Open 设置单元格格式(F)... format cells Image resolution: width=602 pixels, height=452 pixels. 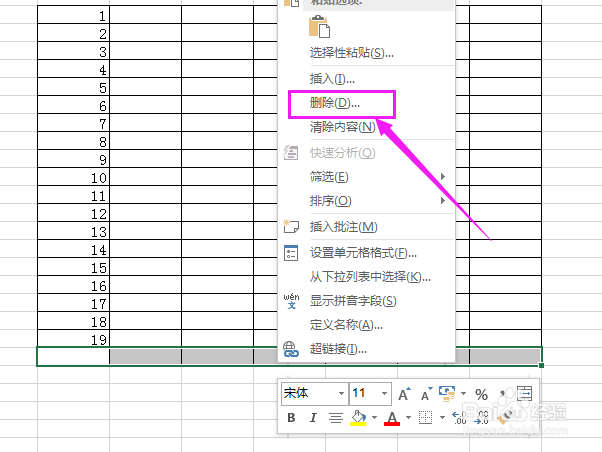click(363, 253)
